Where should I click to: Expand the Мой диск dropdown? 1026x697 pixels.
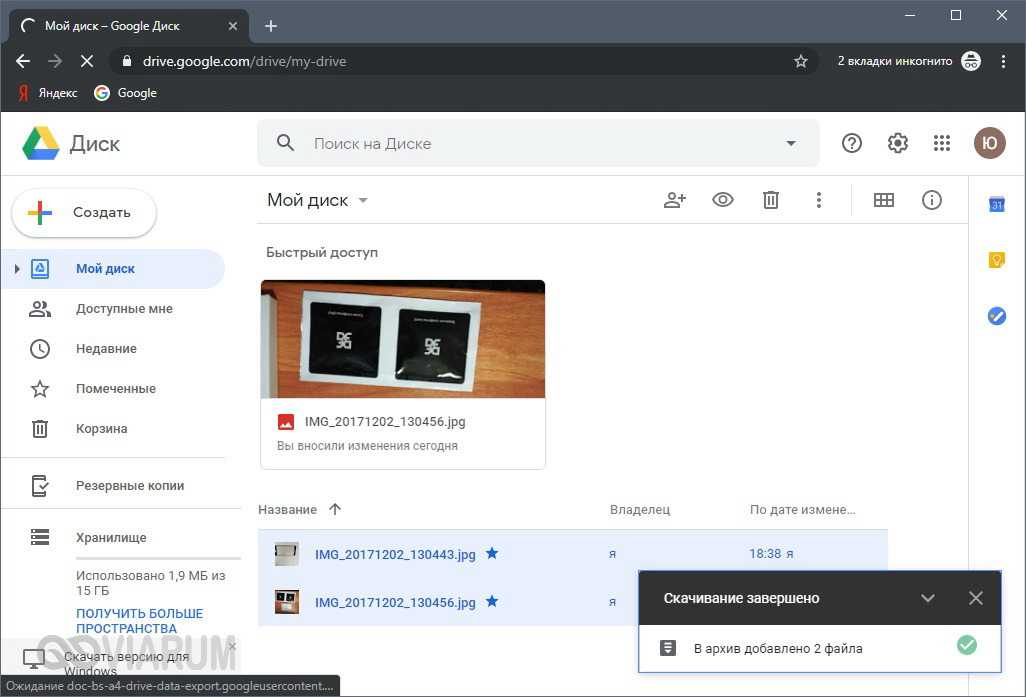coord(363,200)
